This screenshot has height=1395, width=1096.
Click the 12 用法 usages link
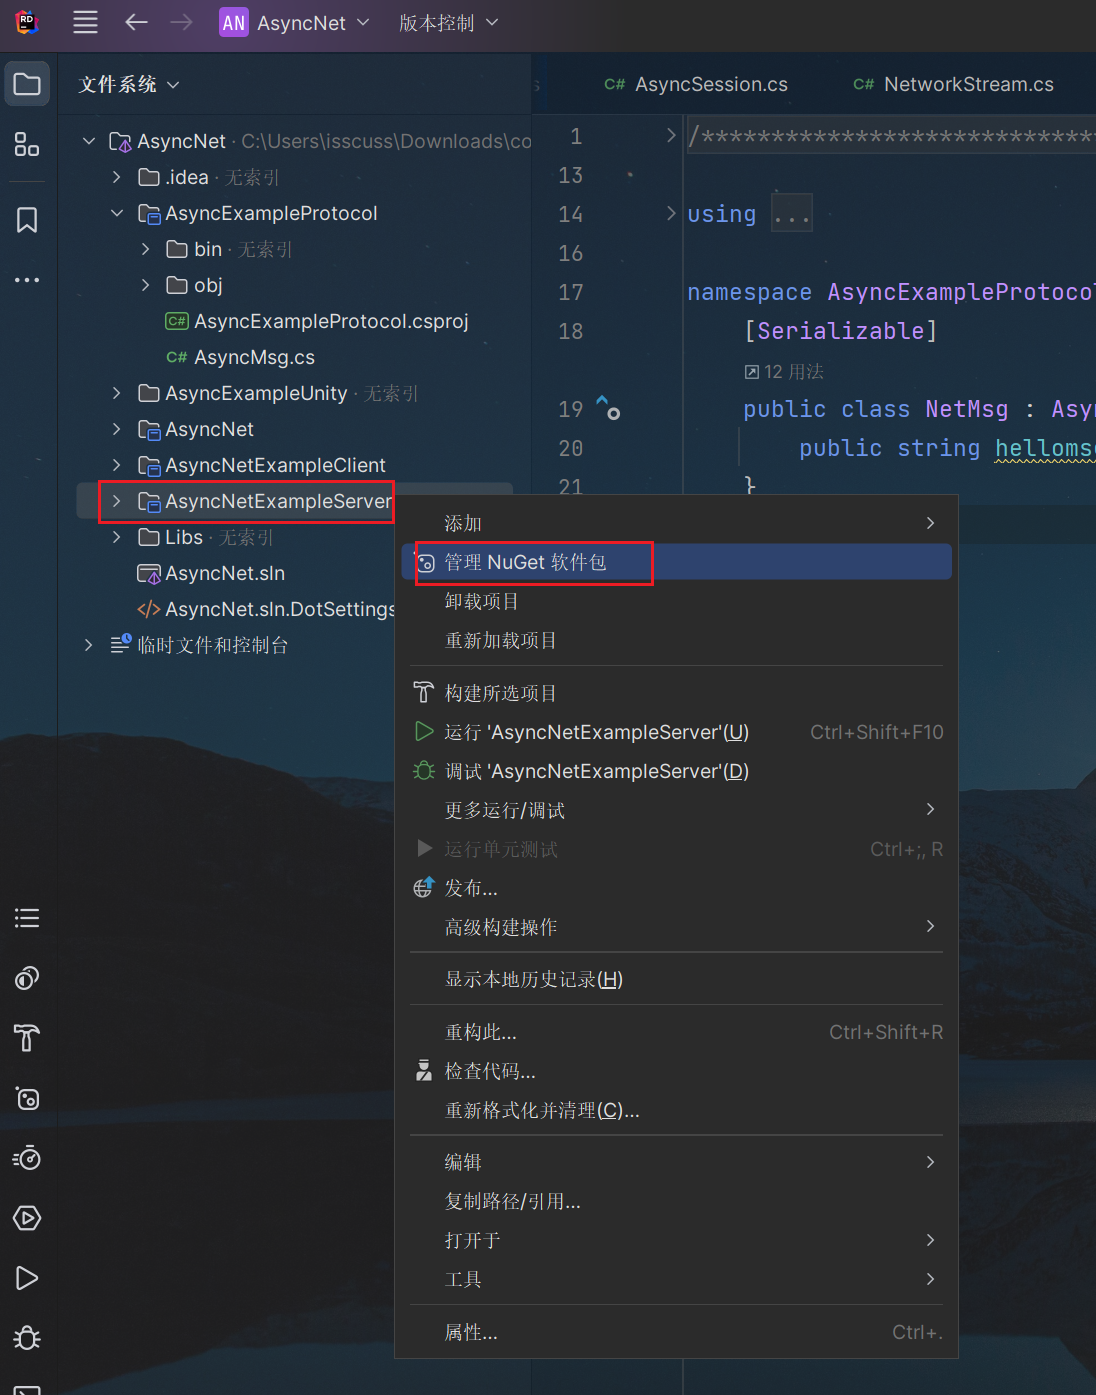[x=784, y=372]
